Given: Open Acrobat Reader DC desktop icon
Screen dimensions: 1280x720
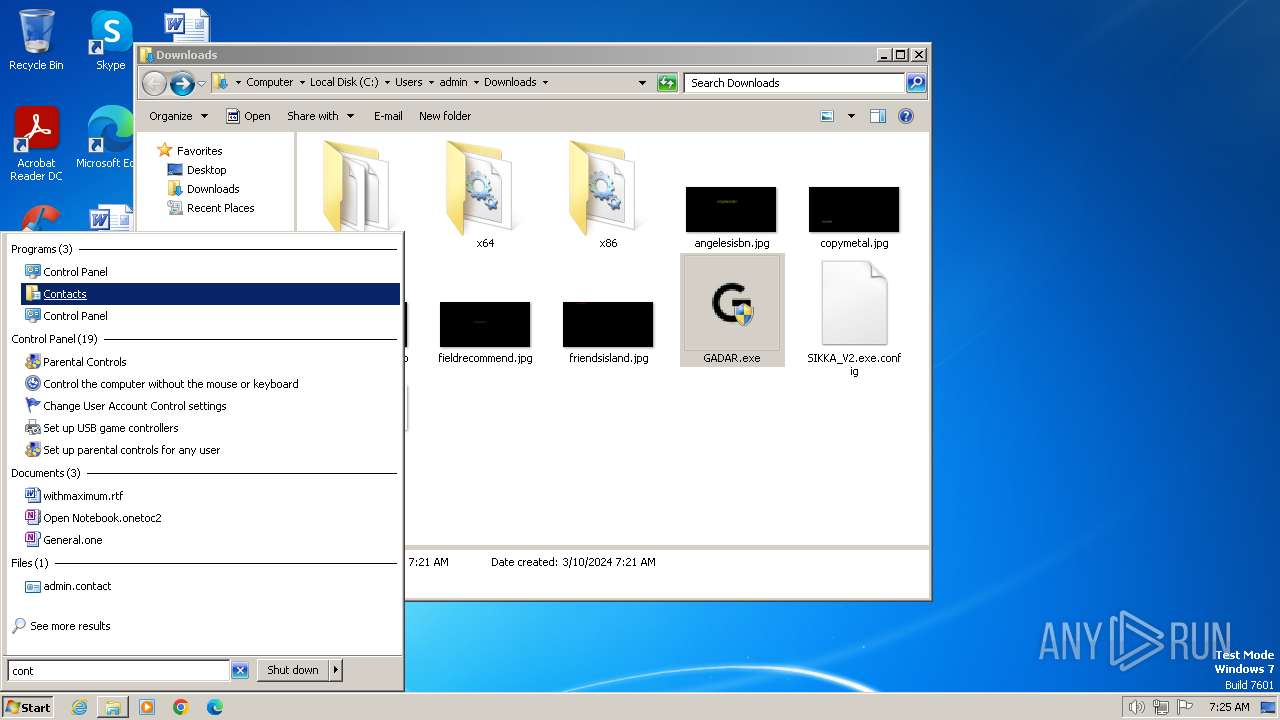Looking at the screenshot, I should coord(36,144).
